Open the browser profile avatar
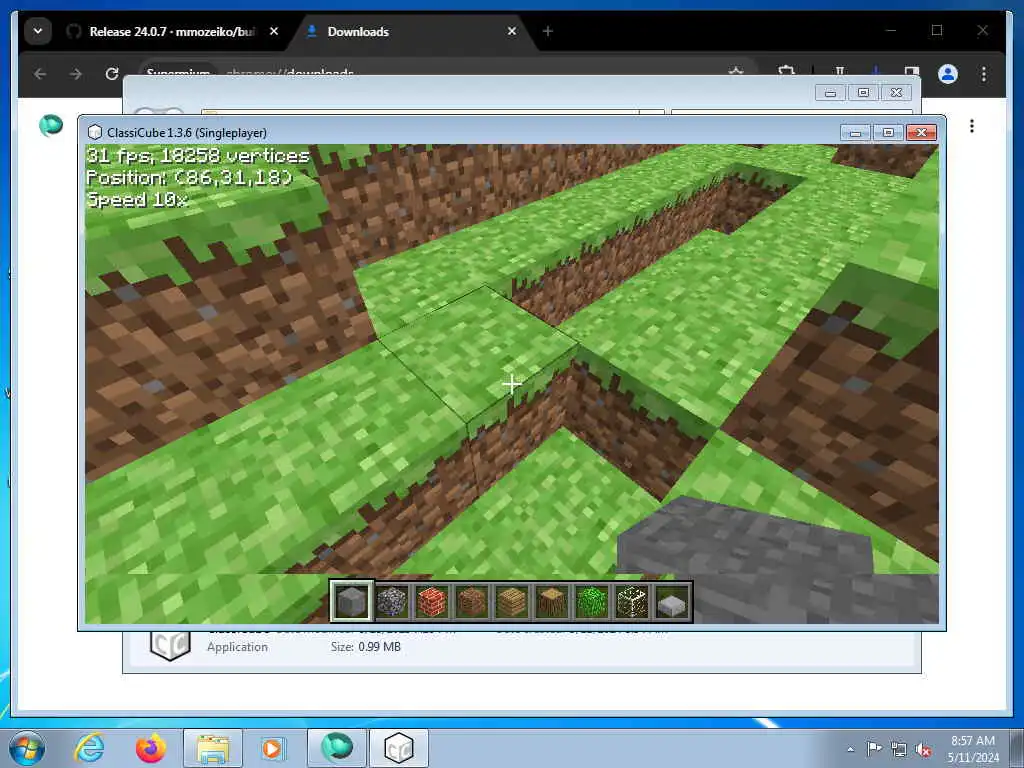 pyautogui.click(x=948, y=74)
